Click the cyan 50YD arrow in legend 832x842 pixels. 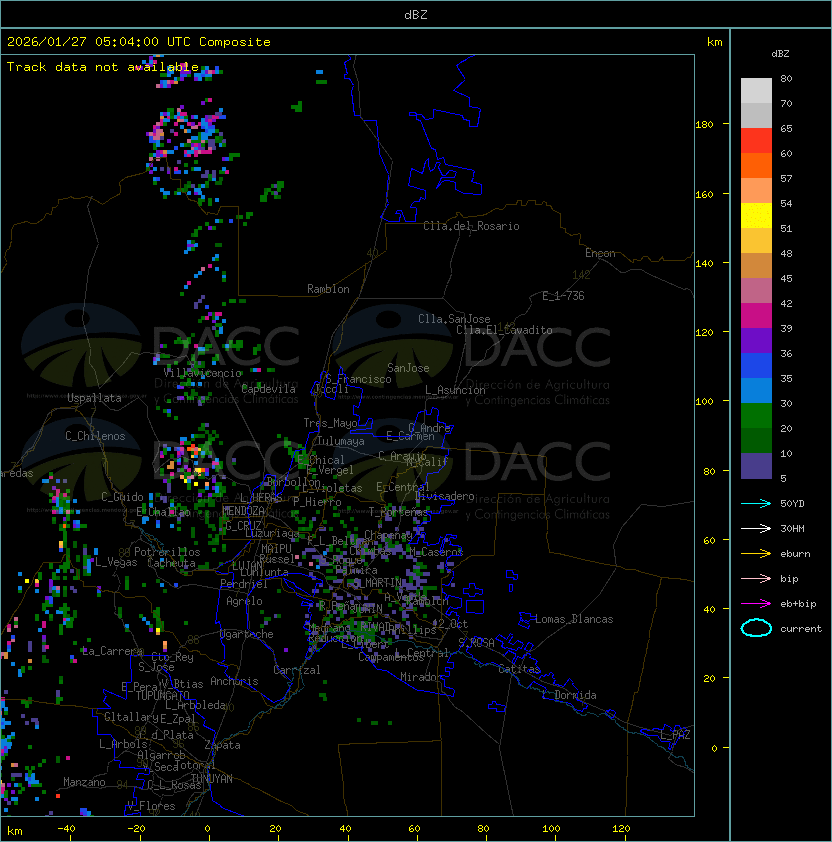point(756,503)
